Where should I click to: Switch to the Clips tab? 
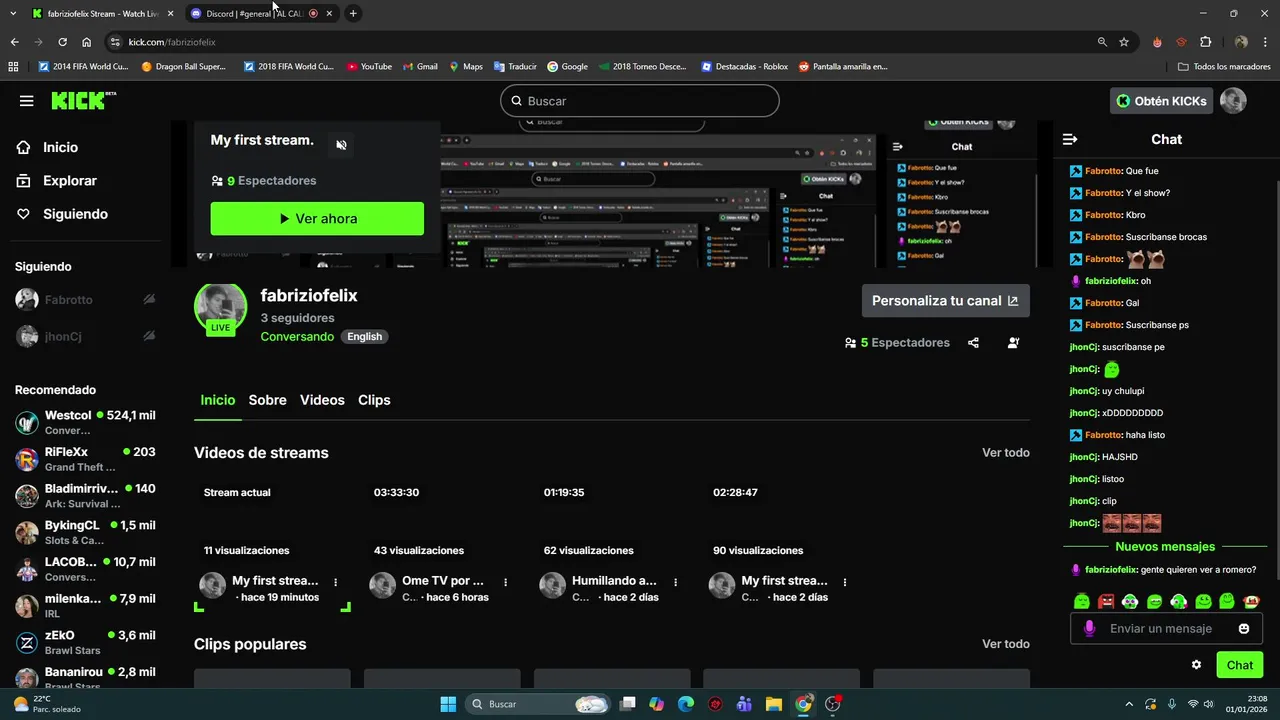[x=374, y=400]
